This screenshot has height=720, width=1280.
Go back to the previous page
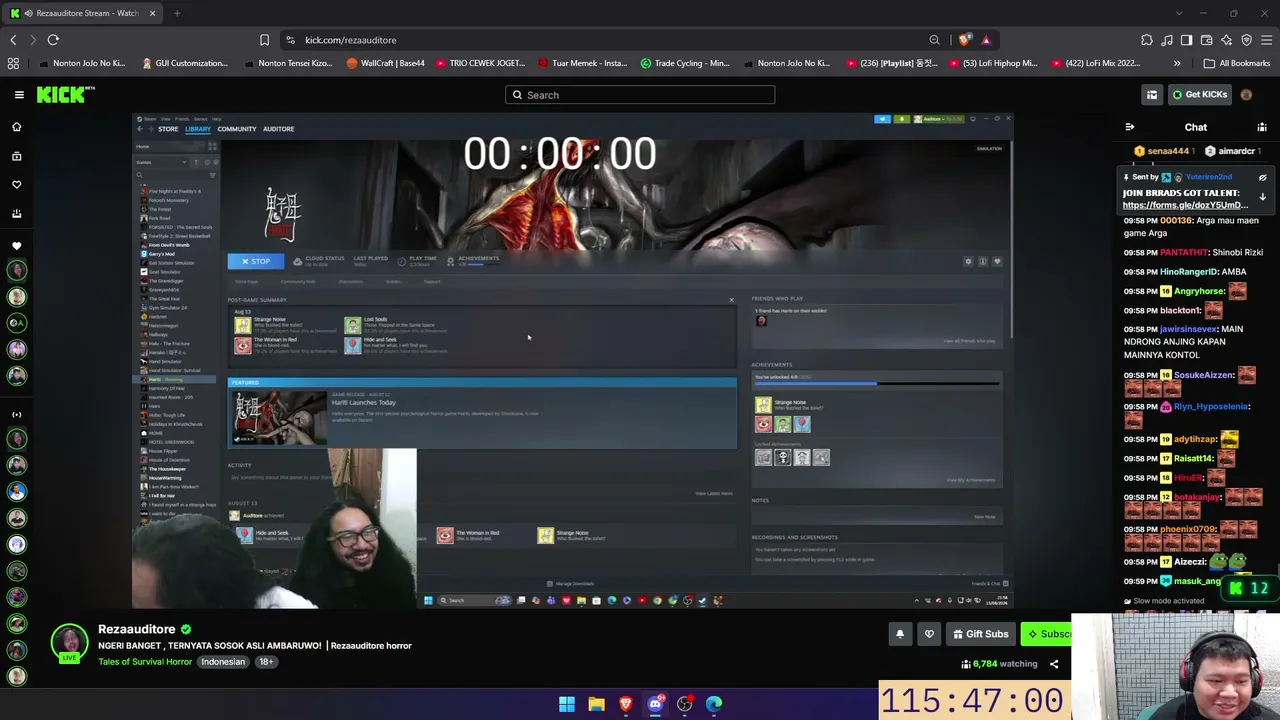tap(13, 40)
